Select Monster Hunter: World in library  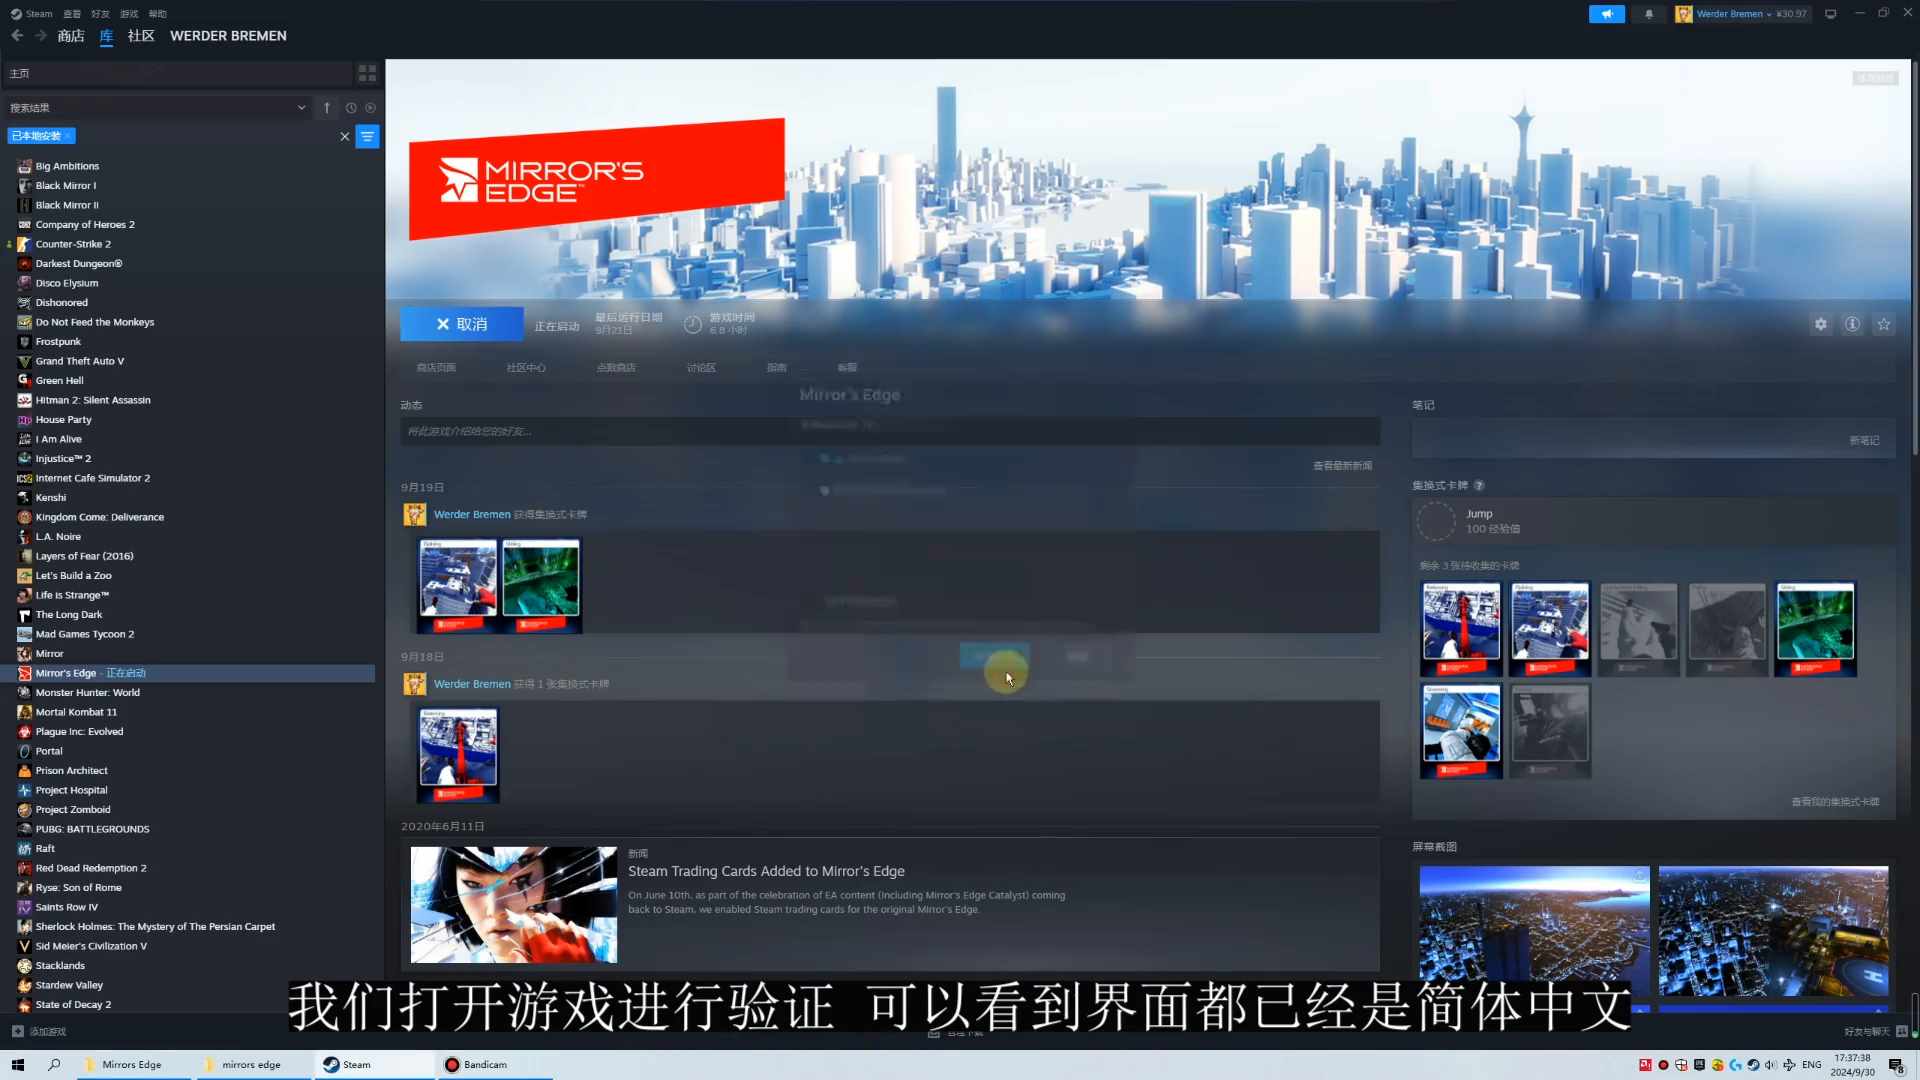pyautogui.click(x=88, y=693)
